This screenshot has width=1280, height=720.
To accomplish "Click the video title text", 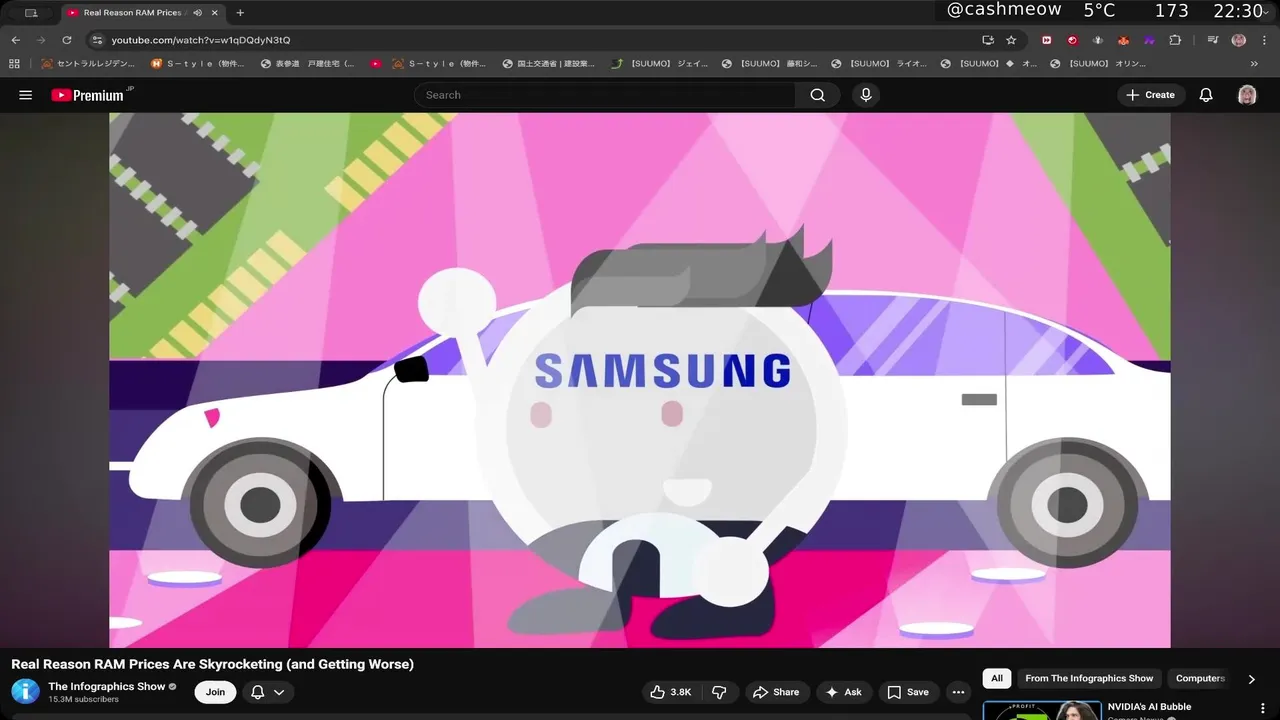I will (212, 664).
